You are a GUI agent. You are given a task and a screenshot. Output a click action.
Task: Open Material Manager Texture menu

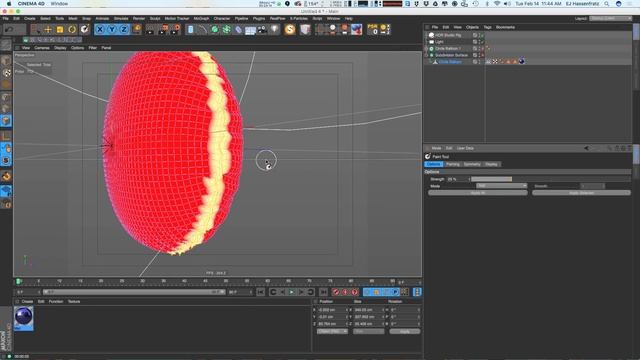[74, 301]
